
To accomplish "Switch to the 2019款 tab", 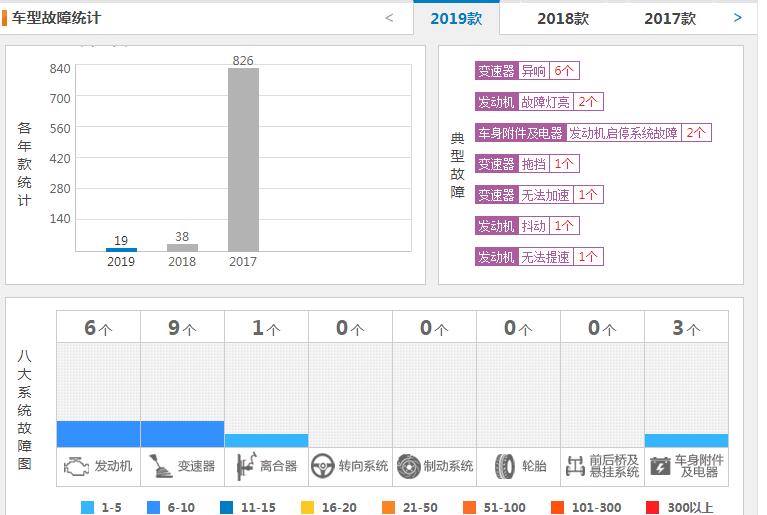I will click(x=456, y=18).
